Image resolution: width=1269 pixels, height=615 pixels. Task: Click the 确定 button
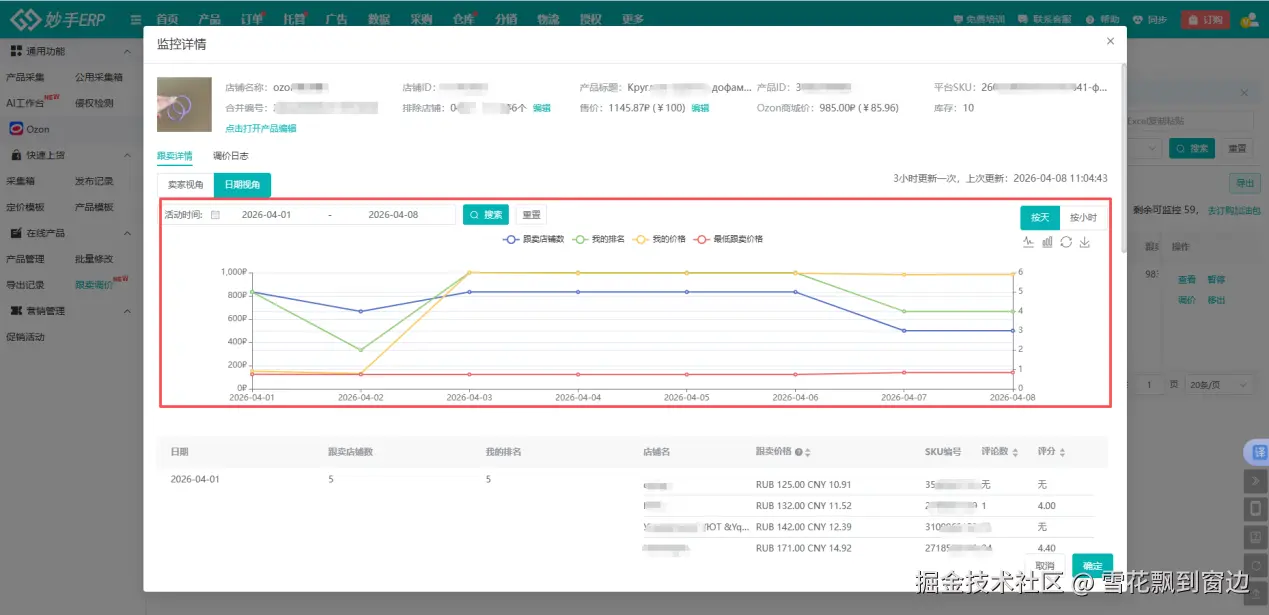[x=1092, y=565]
